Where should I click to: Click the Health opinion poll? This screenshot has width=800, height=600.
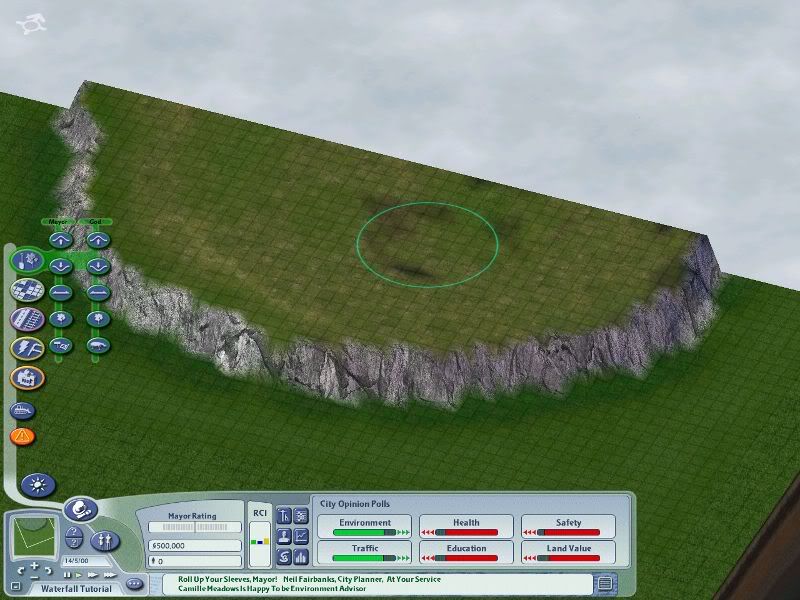point(466,527)
